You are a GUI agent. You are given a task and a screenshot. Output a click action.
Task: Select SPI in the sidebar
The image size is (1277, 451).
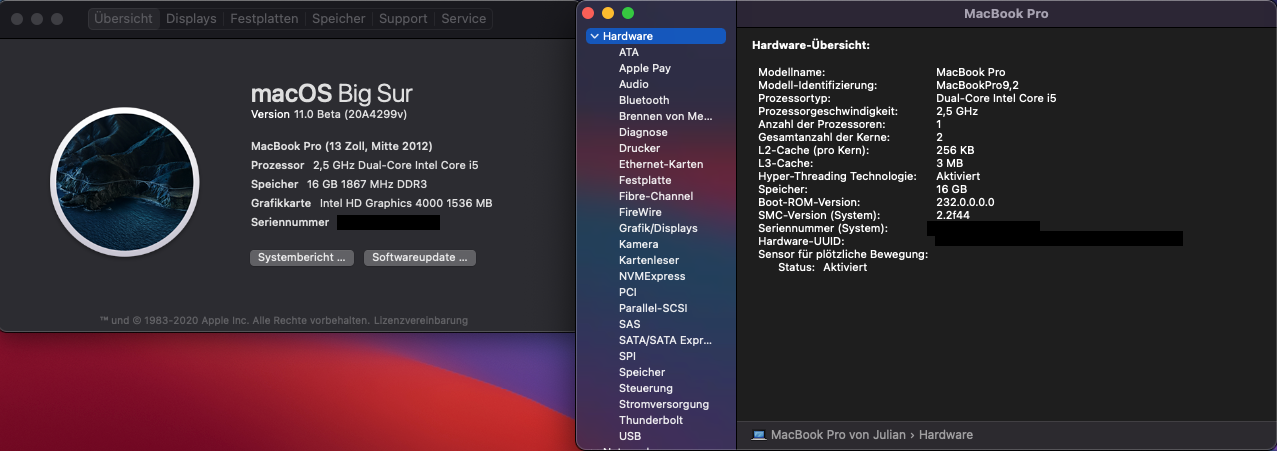(x=627, y=356)
